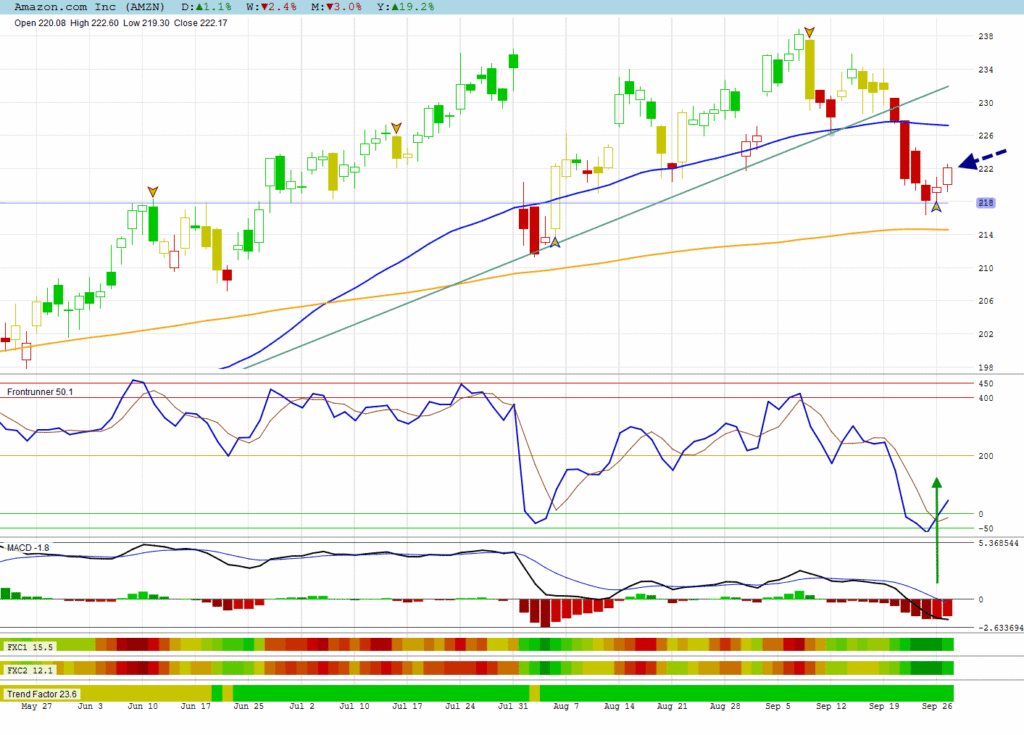
Task: Click the up-arrow marker below the late September low
Action: pyautogui.click(x=936, y=206)
